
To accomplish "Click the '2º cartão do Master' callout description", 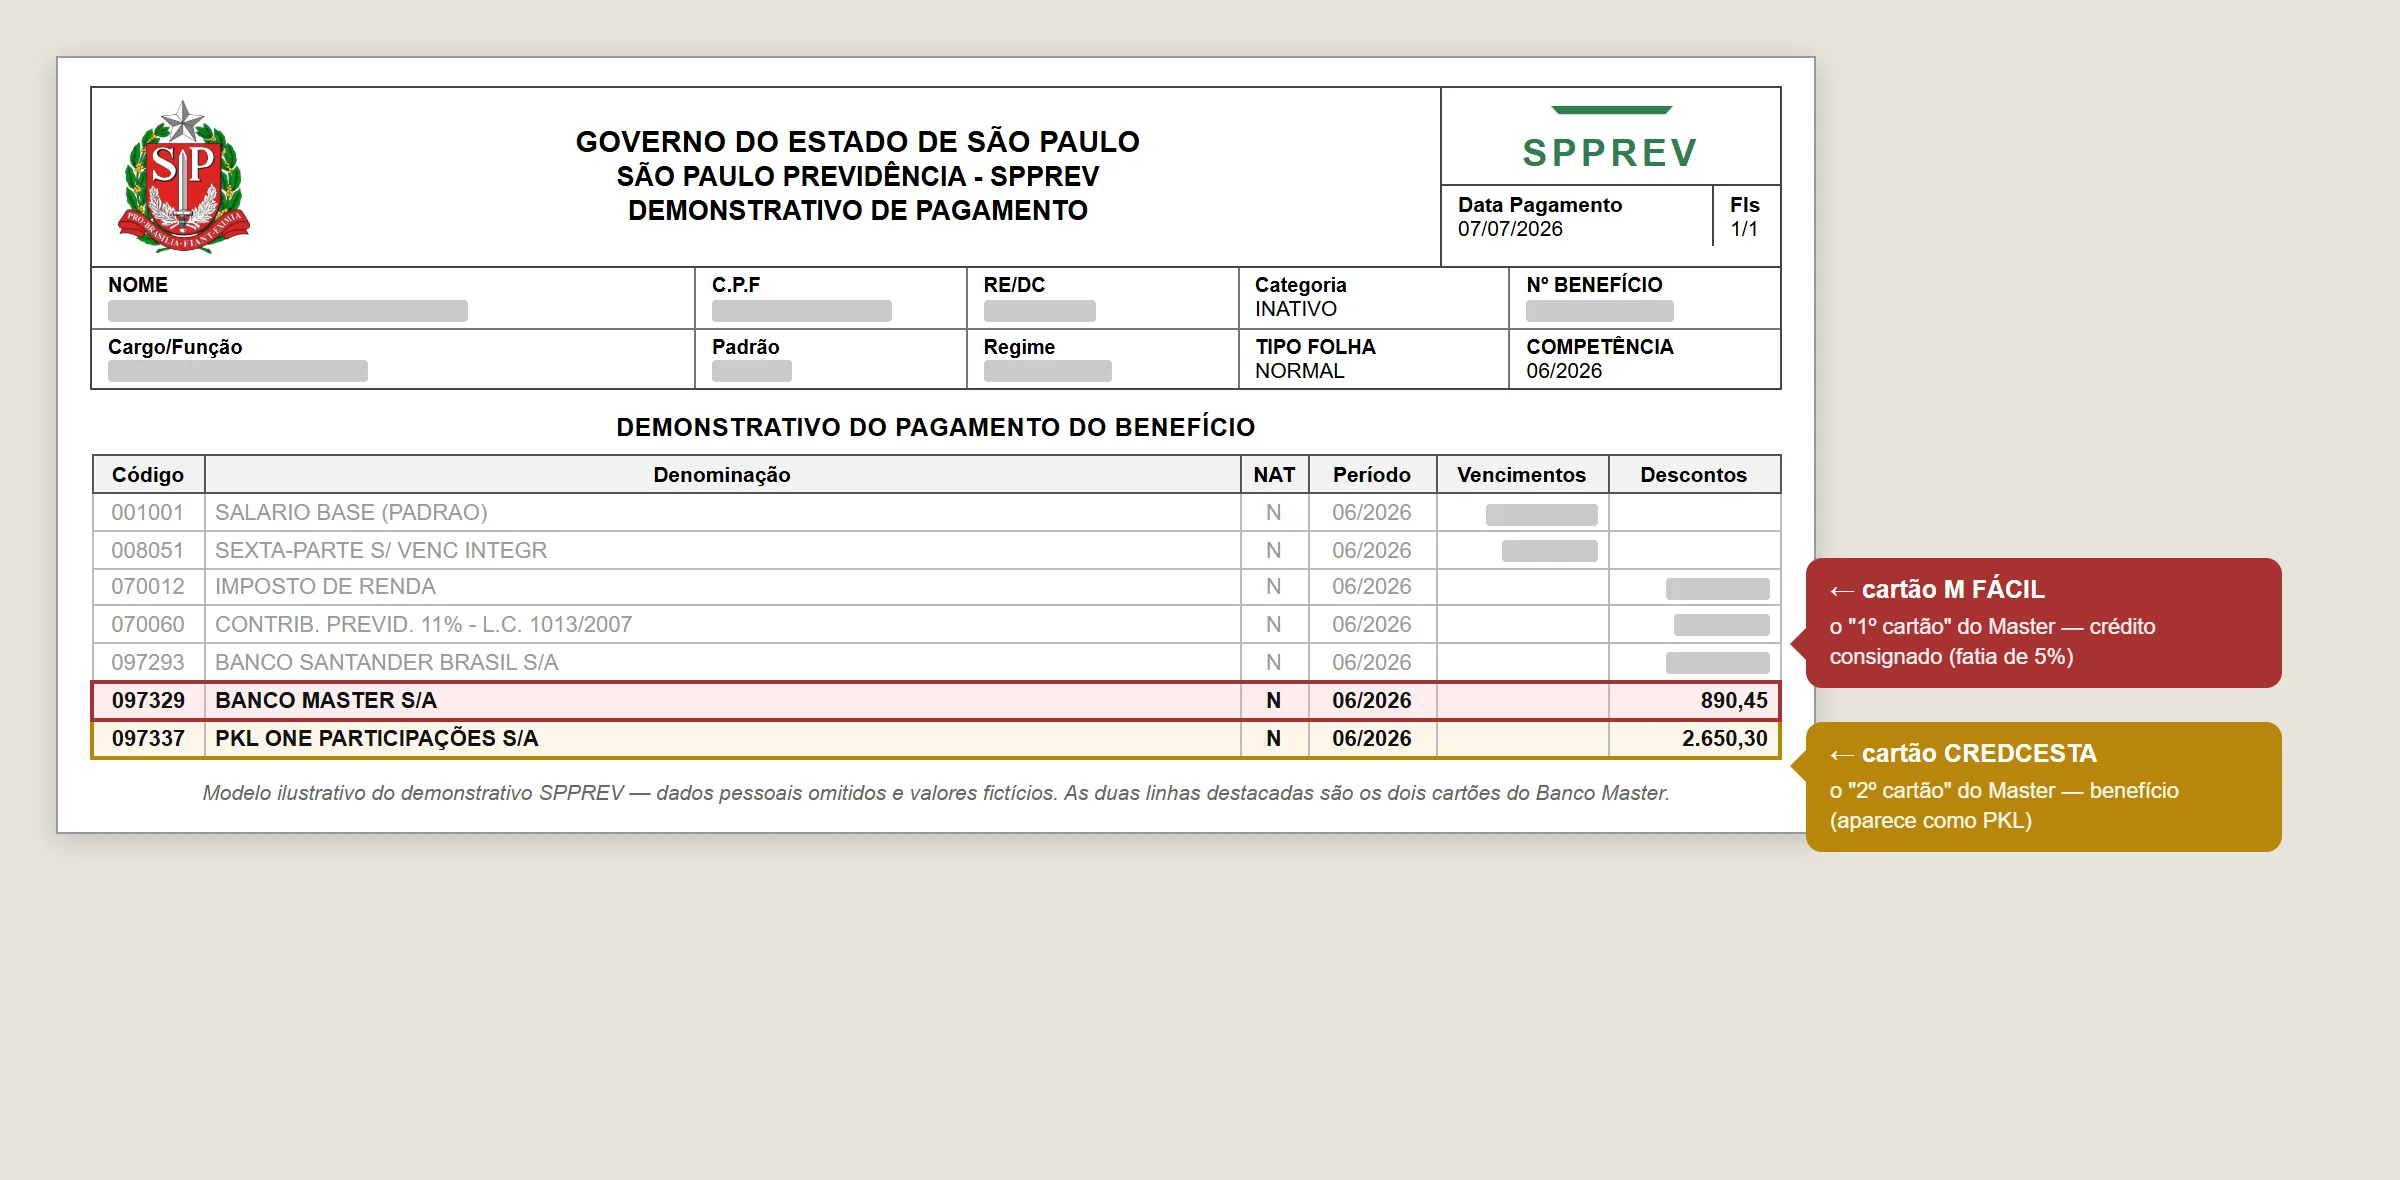I will coord(2004,805).
